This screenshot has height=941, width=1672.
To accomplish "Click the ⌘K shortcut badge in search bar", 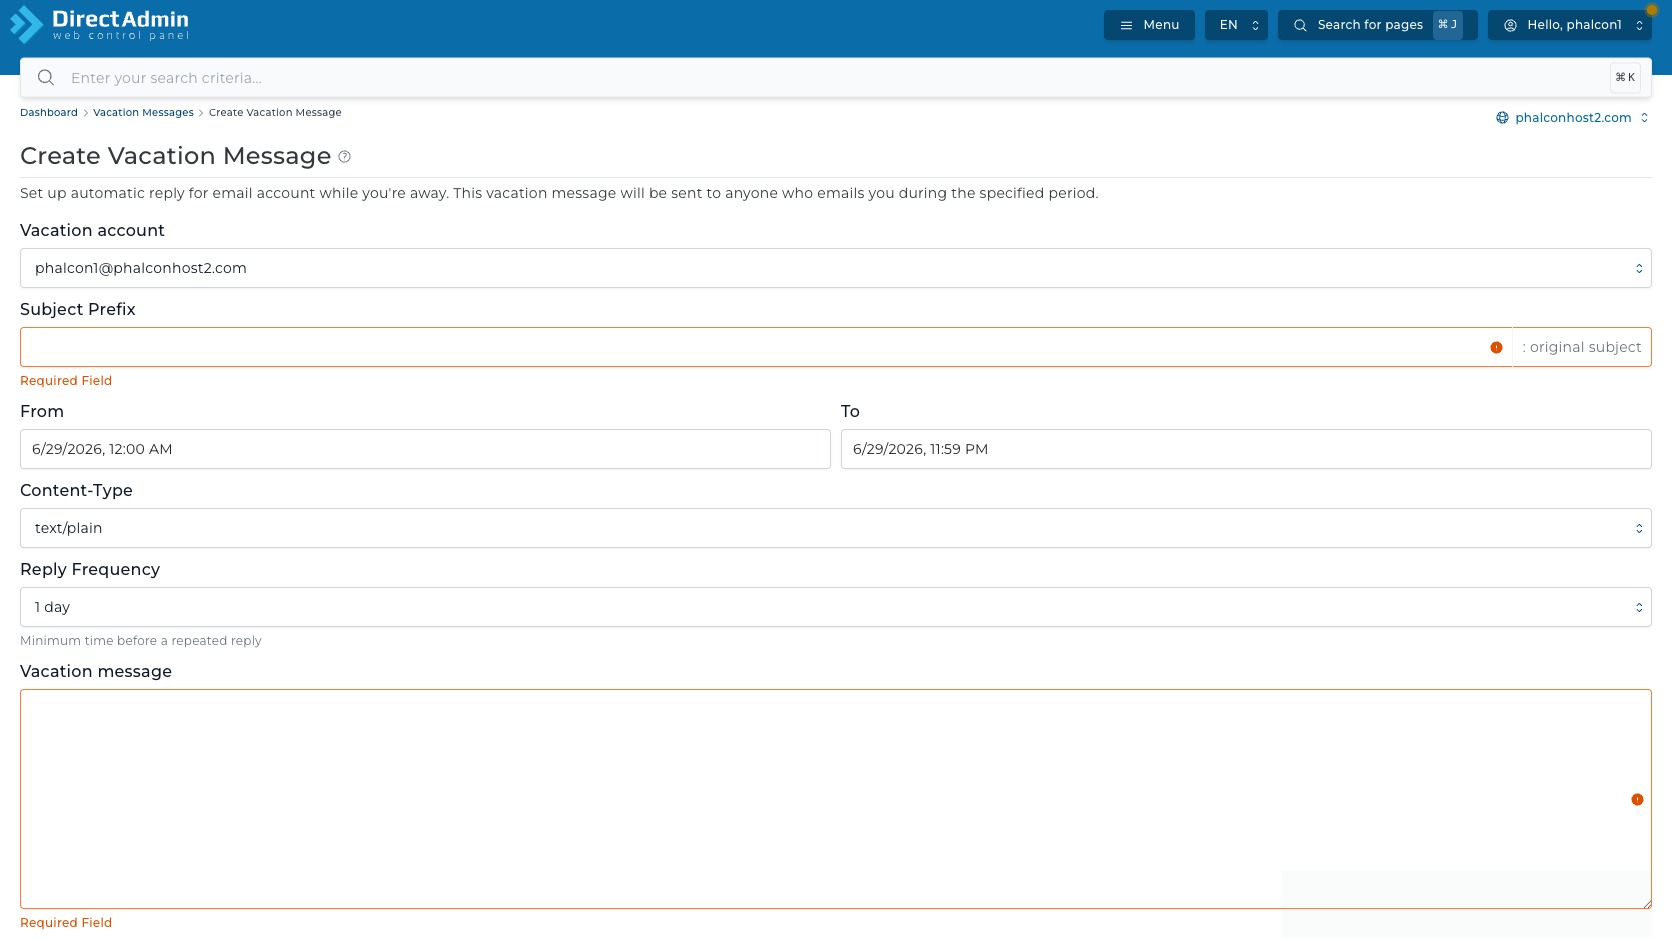I will [x=1625, y=78].
